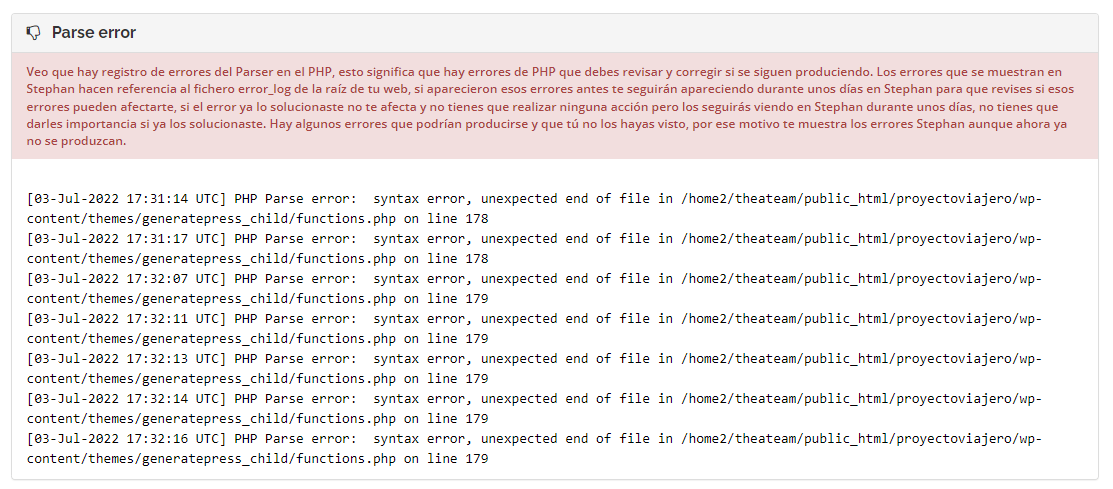Viewport: 1113px width, 489px height.
Task: Select the 17:32:14 UTC log timestamp
Action: point(126,399)
